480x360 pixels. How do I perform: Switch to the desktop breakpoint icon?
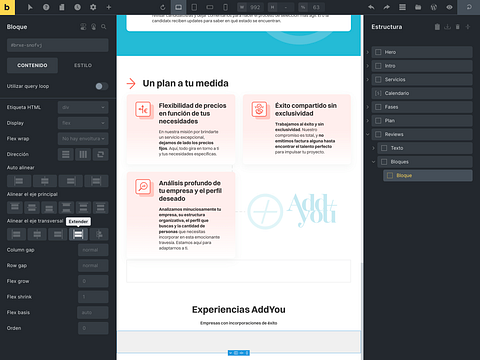click(178, 7)
